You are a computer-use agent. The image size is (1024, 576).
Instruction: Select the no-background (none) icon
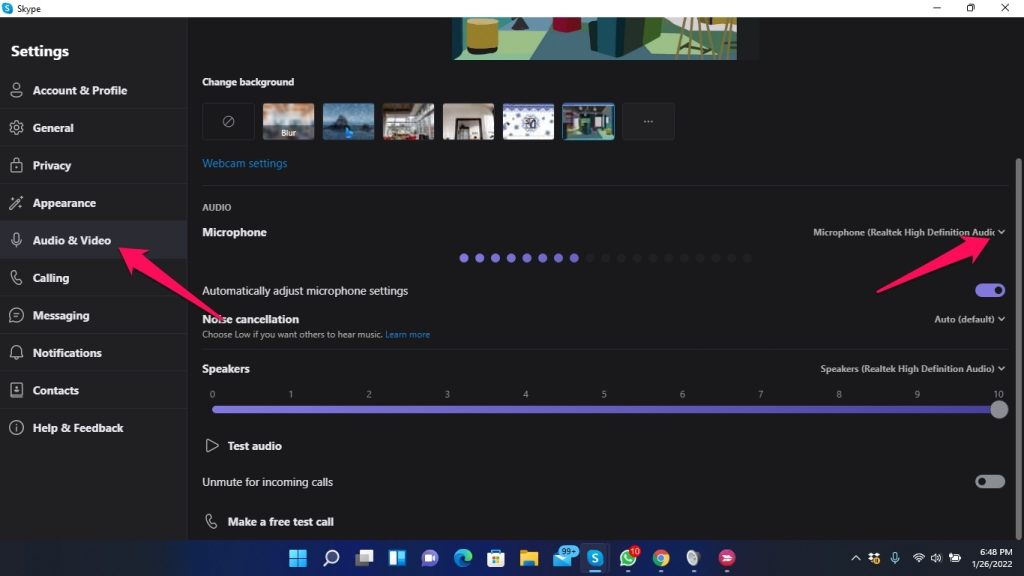point(228,121)
